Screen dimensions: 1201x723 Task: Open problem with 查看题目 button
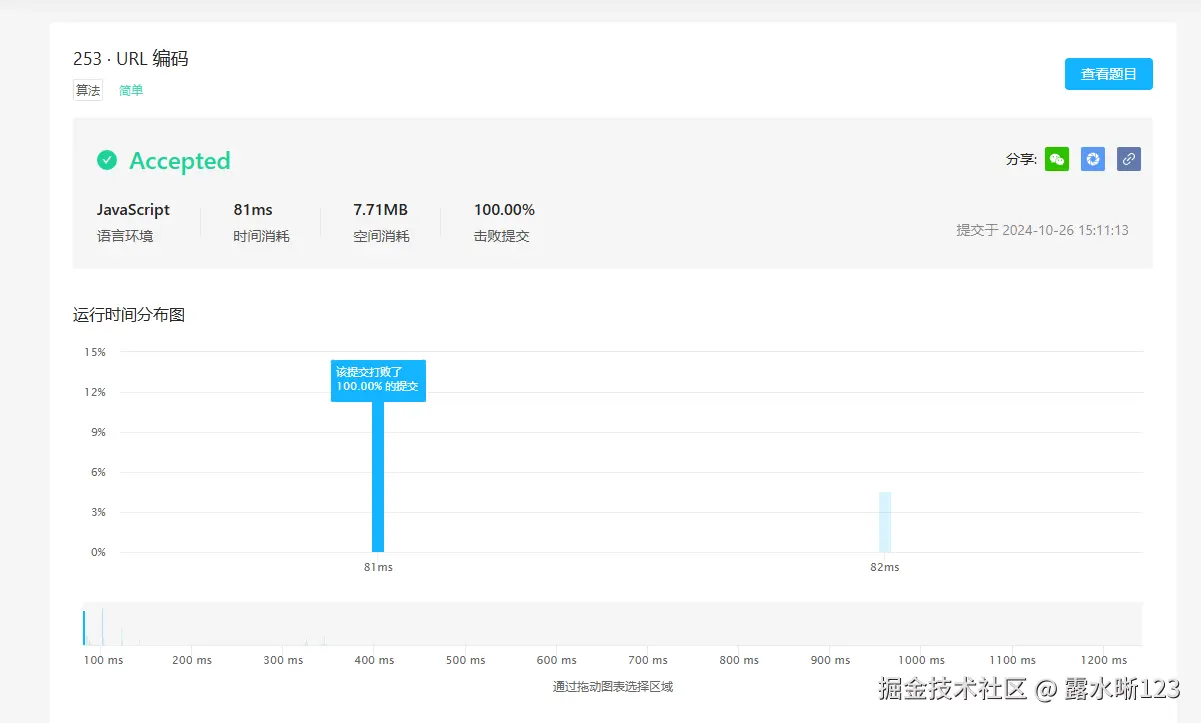(1109, 74)
